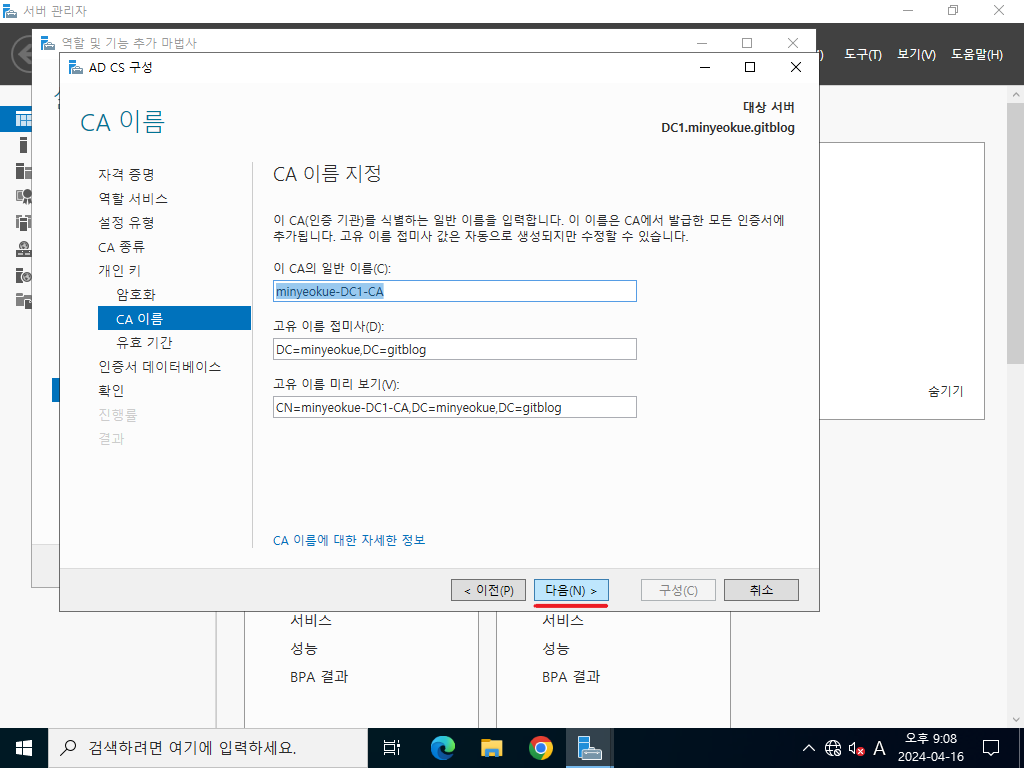Click AD CS sidebar icon in Server Manager
This screenshot has height=768, width=1024.
[x=24, y=197]
